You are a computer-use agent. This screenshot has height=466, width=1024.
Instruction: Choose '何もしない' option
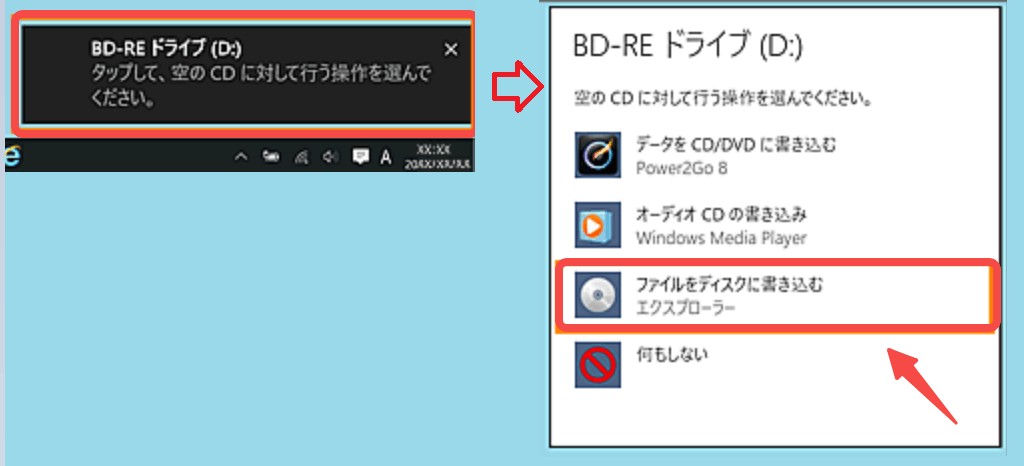[672, 354]
